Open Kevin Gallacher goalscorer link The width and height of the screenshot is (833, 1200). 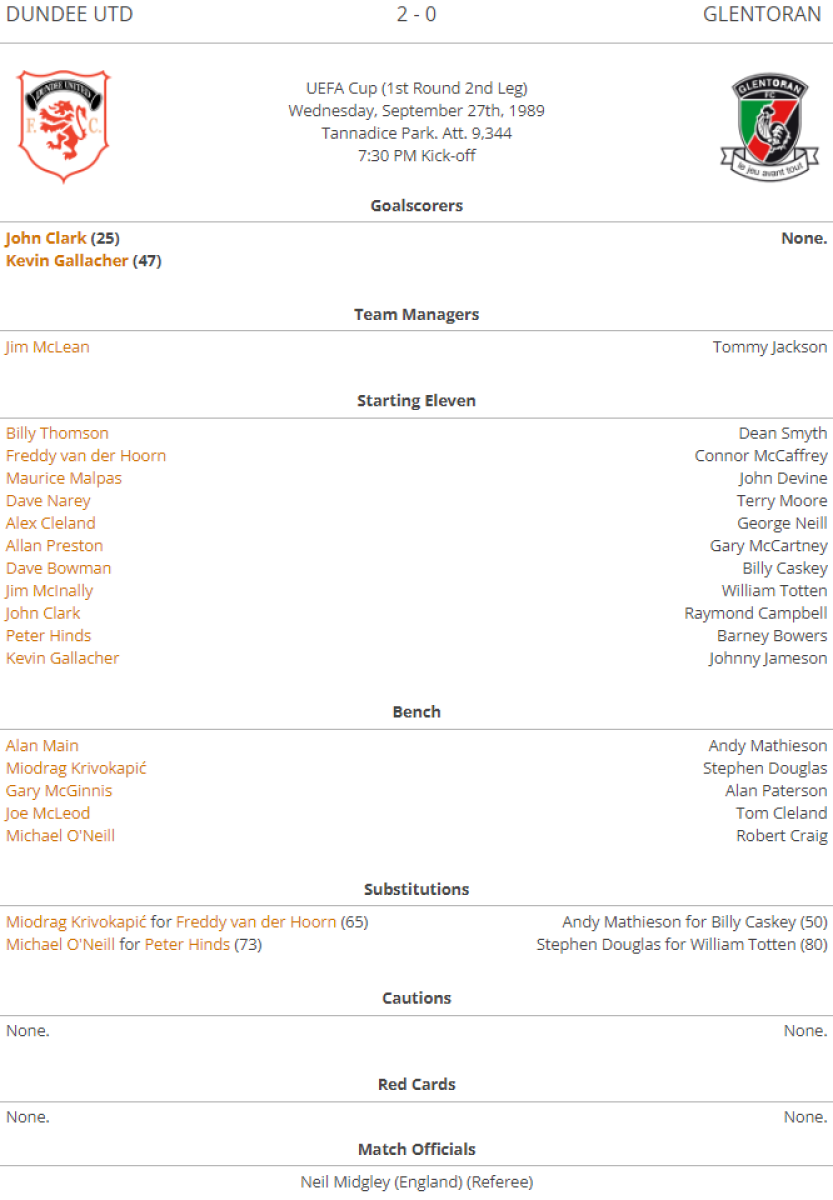pyautogui.click(x=67, y=261)
